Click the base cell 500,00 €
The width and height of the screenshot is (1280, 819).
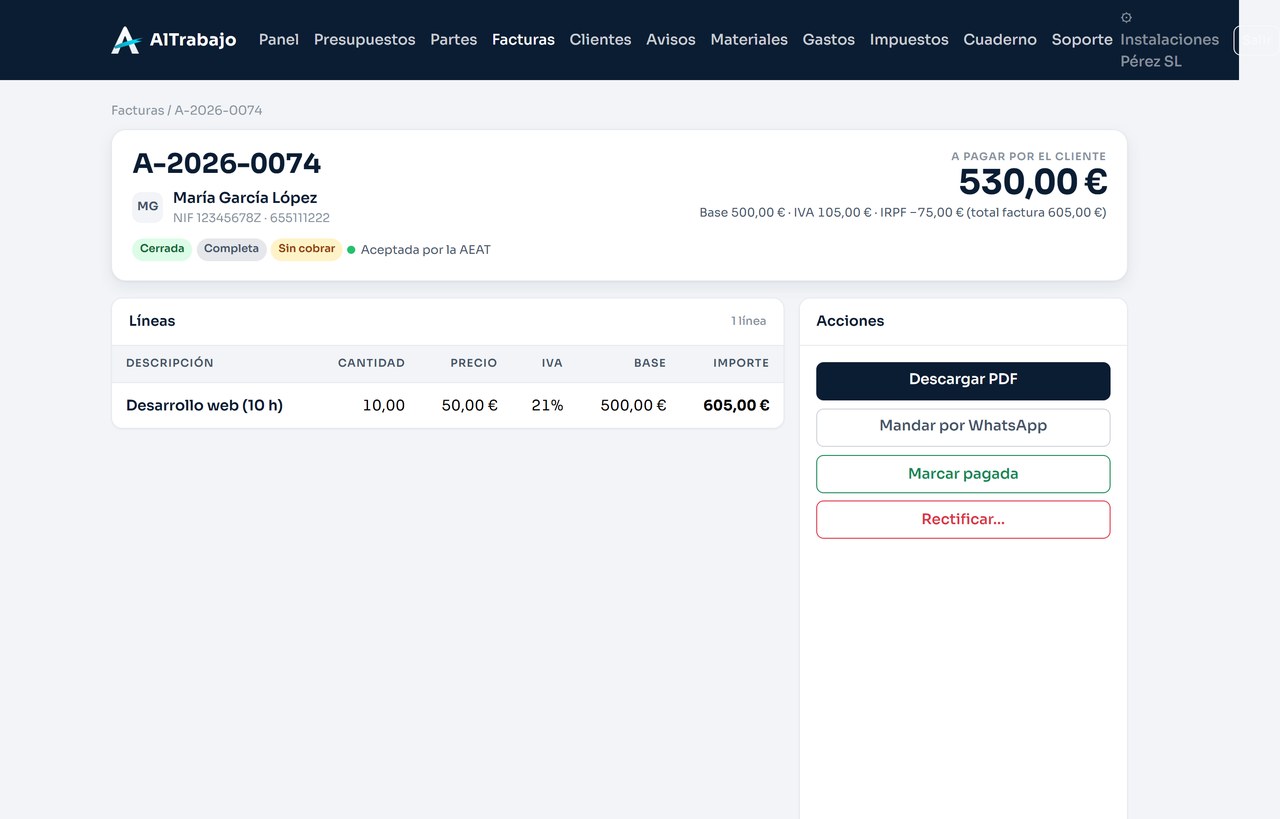coord(633,406)
